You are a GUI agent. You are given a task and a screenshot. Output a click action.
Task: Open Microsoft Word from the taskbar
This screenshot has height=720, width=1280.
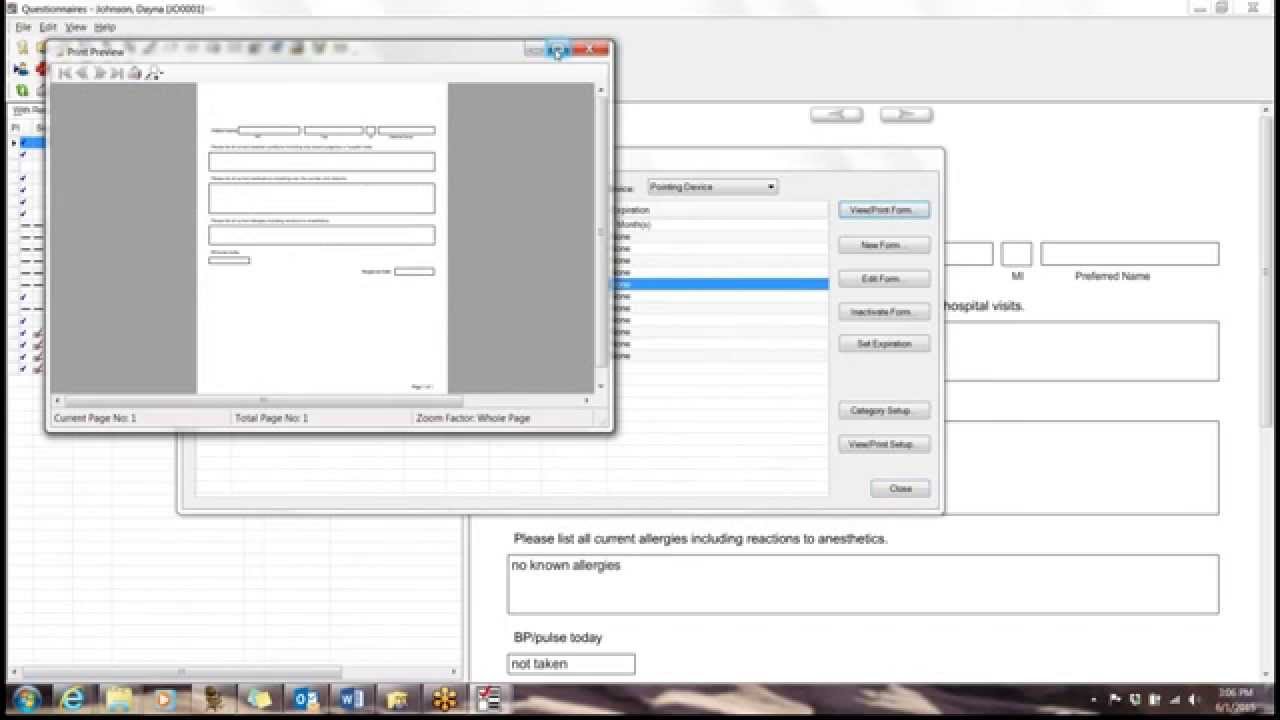[352, 698]
